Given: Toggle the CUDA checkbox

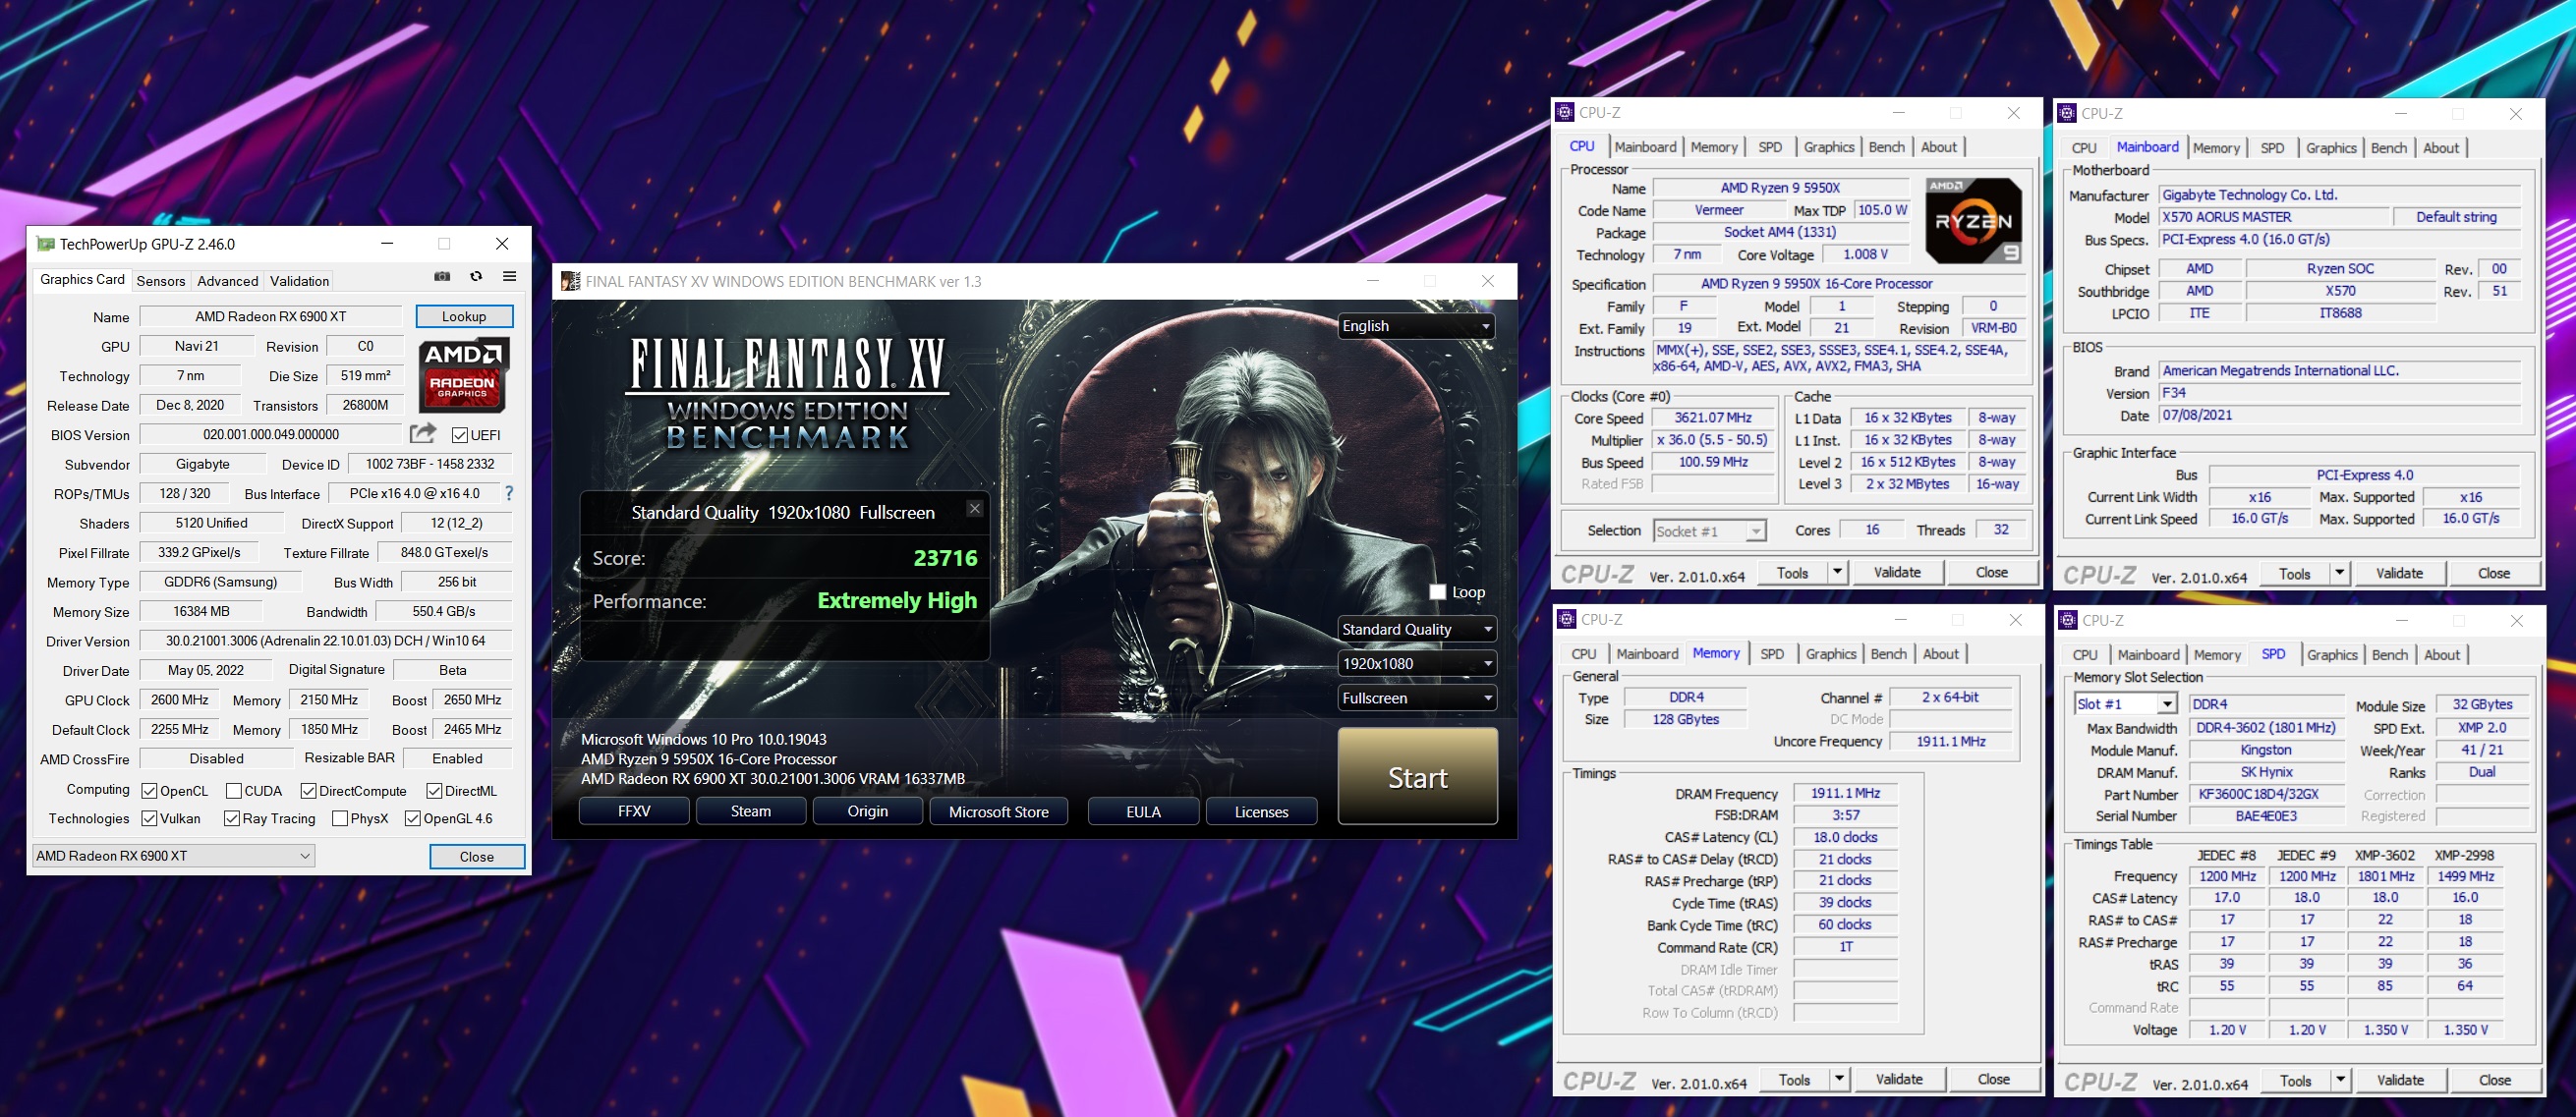Looking at the screenshot, I should click(x=233, y=791).
